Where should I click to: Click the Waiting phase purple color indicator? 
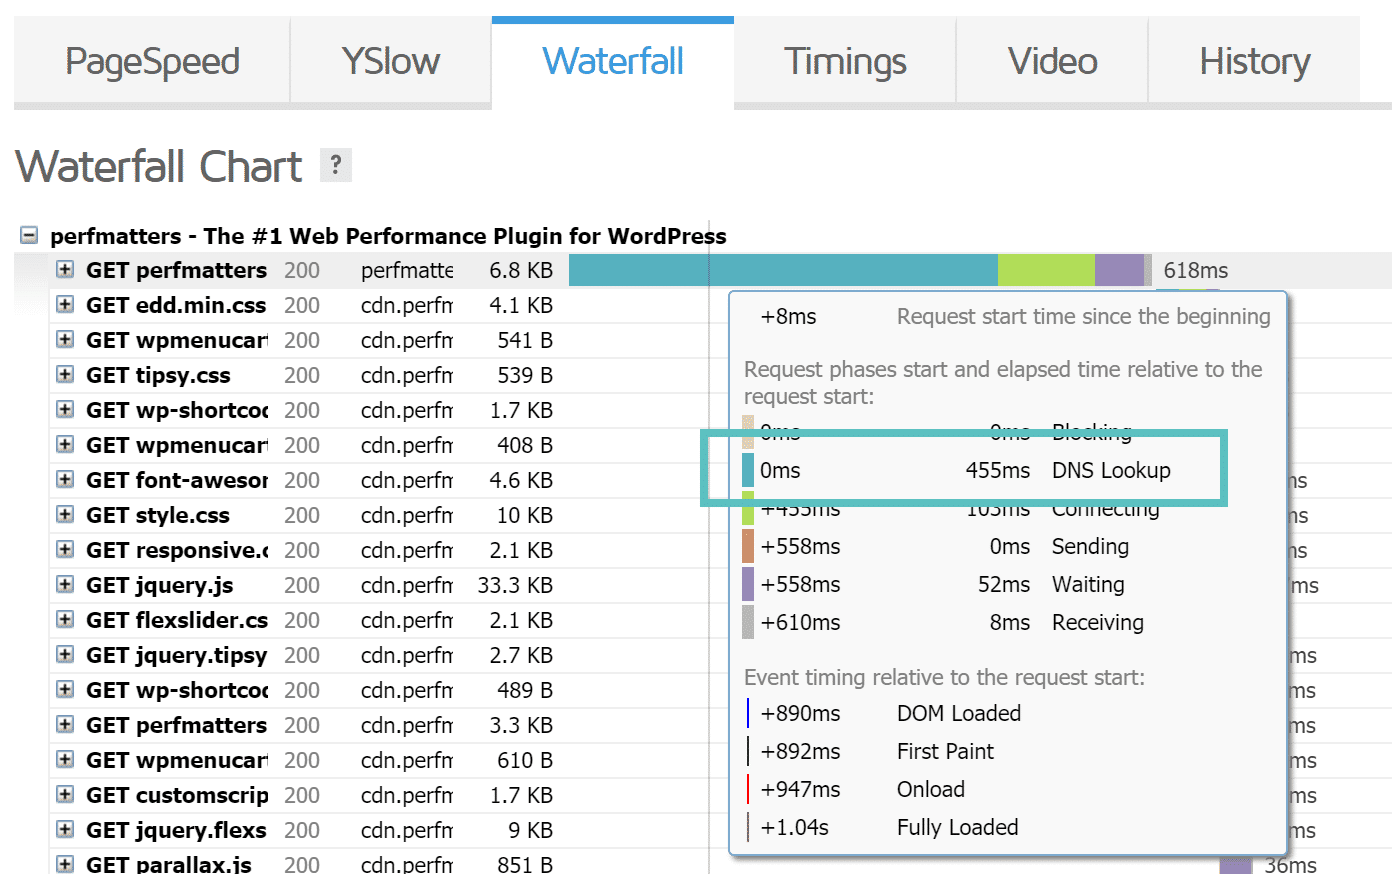(x=747, y=584)
